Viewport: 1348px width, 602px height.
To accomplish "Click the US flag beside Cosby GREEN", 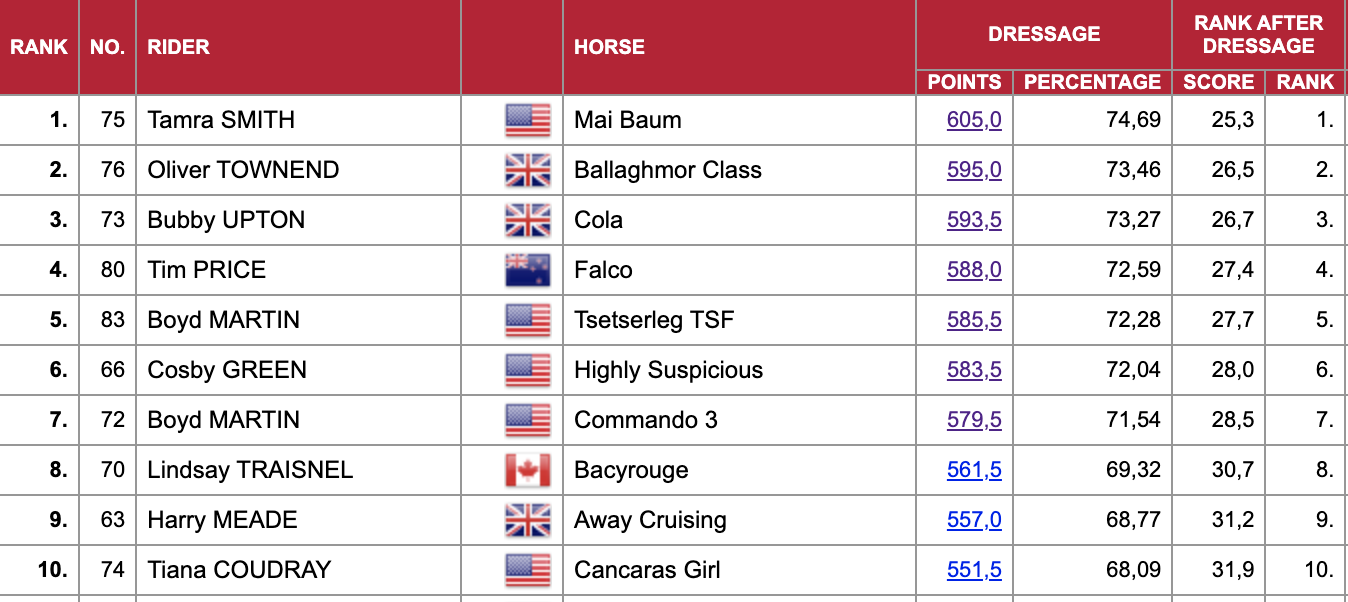I will (x=528, y=370).
